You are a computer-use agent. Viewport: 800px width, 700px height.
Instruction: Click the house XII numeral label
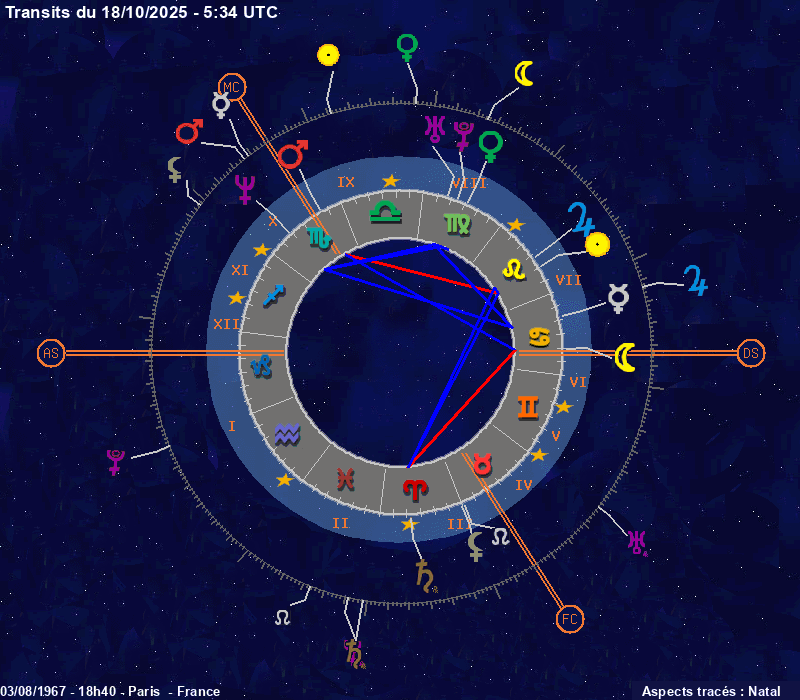(224, 324)
